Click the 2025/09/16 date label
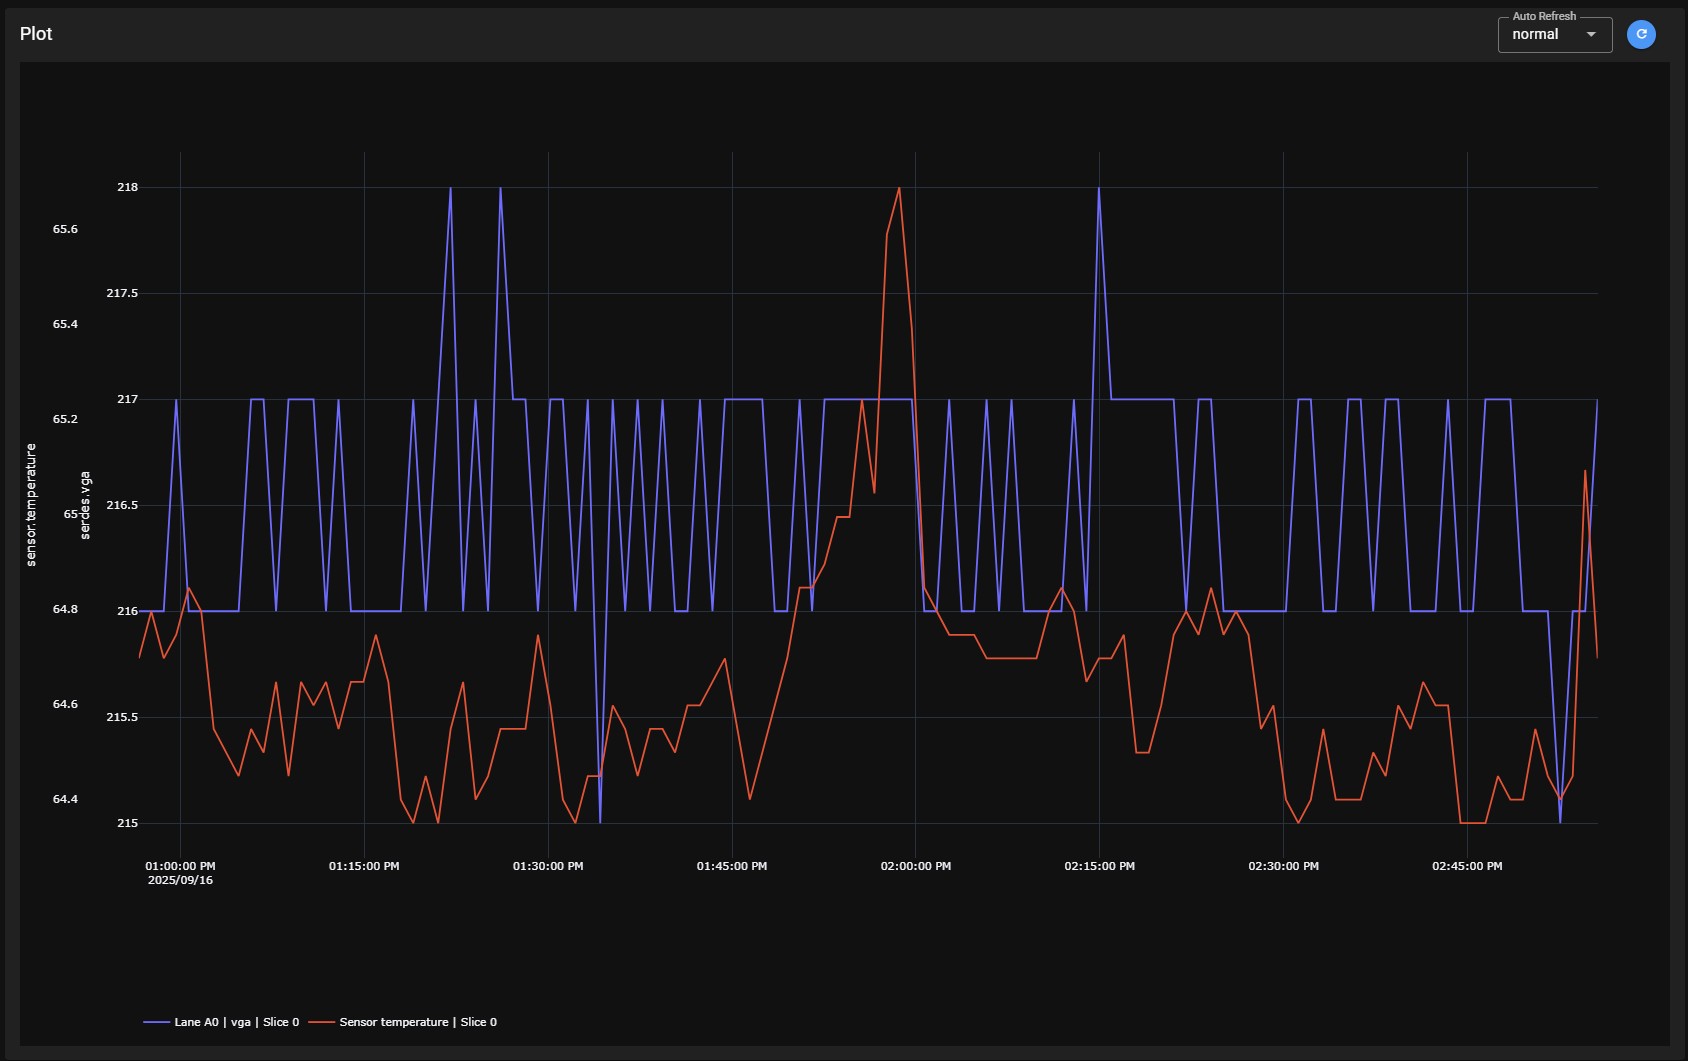This screenshot has height=1061, width=1688. (180, 881)
